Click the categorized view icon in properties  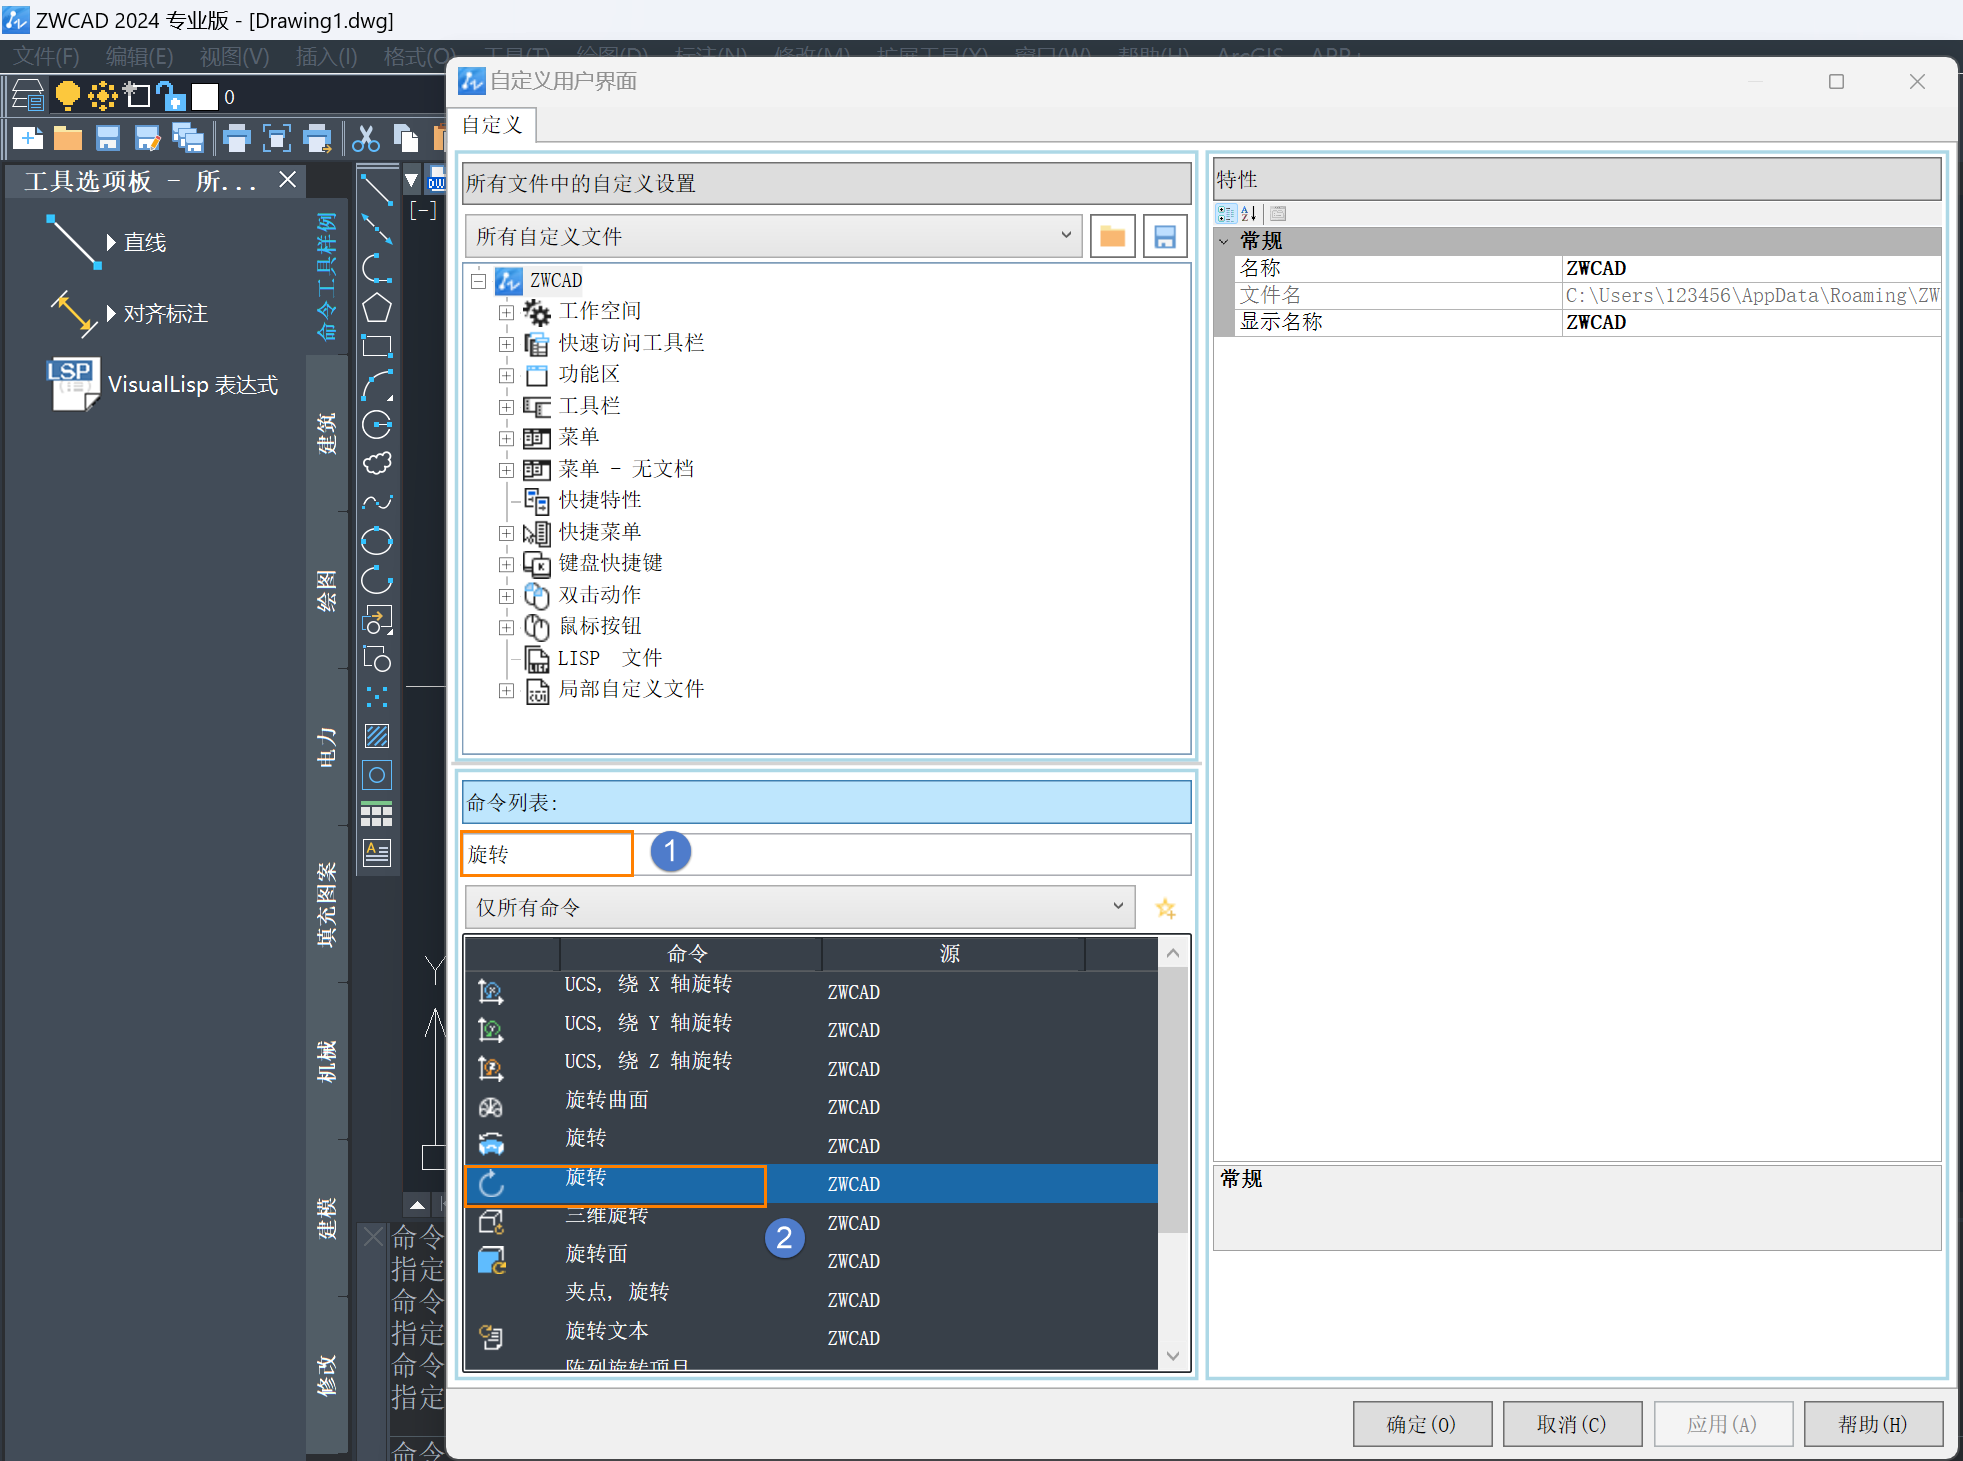coord(1225,213)
